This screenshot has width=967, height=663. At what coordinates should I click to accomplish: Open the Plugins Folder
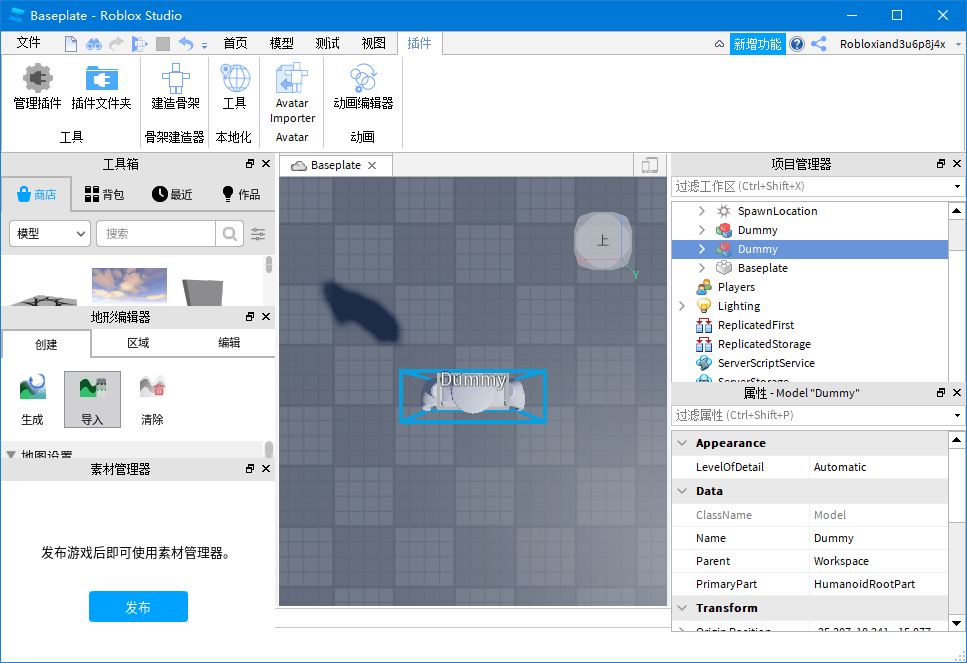103,88
